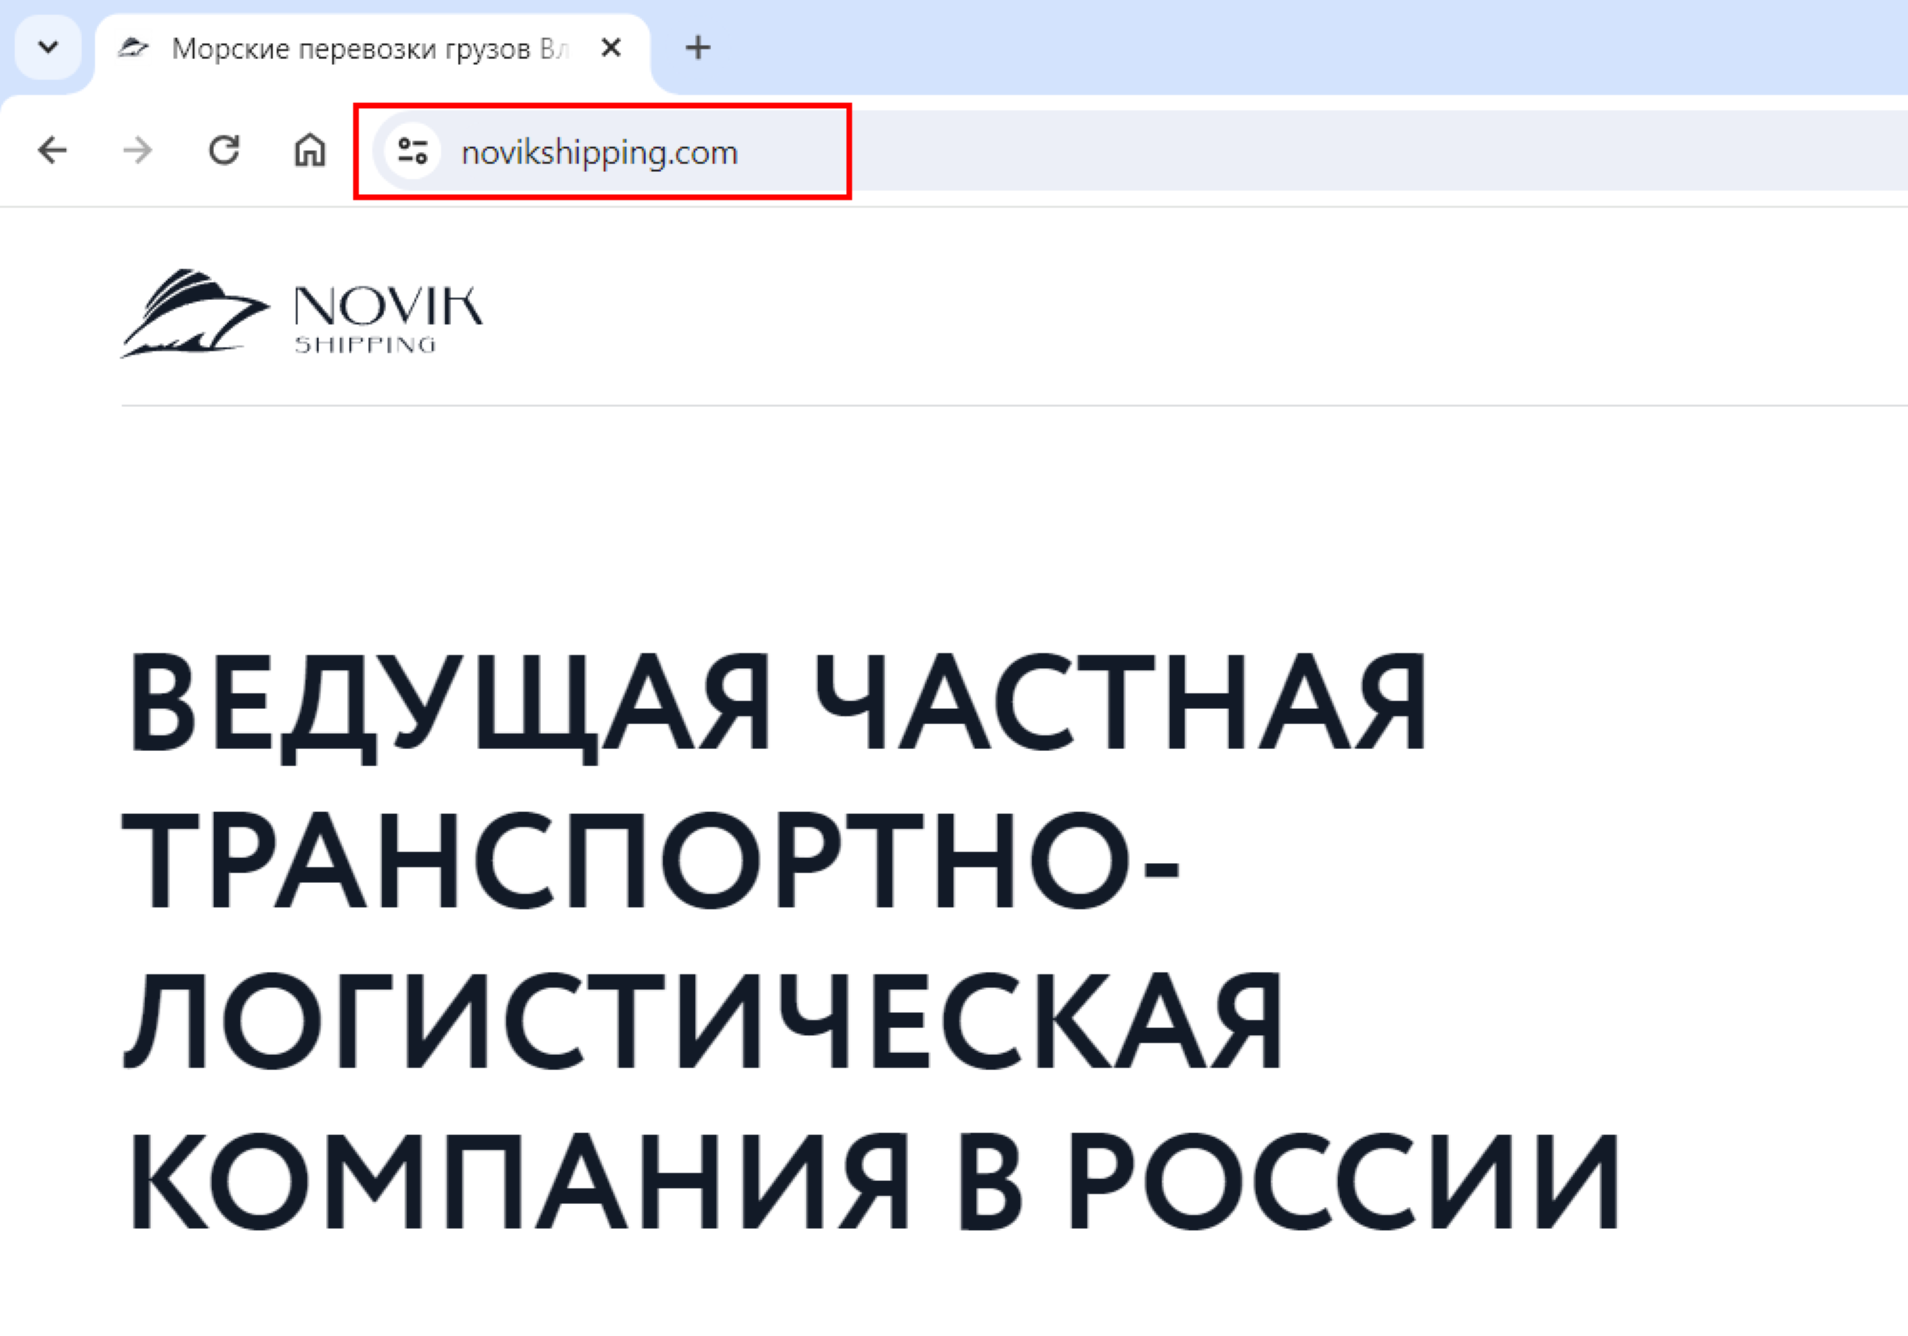This screenshot has height=1336, width=1908.
Task: Click the 'ЛОГИСТИЧЕСКАЯ' headline word
Action: (703, 1022)
